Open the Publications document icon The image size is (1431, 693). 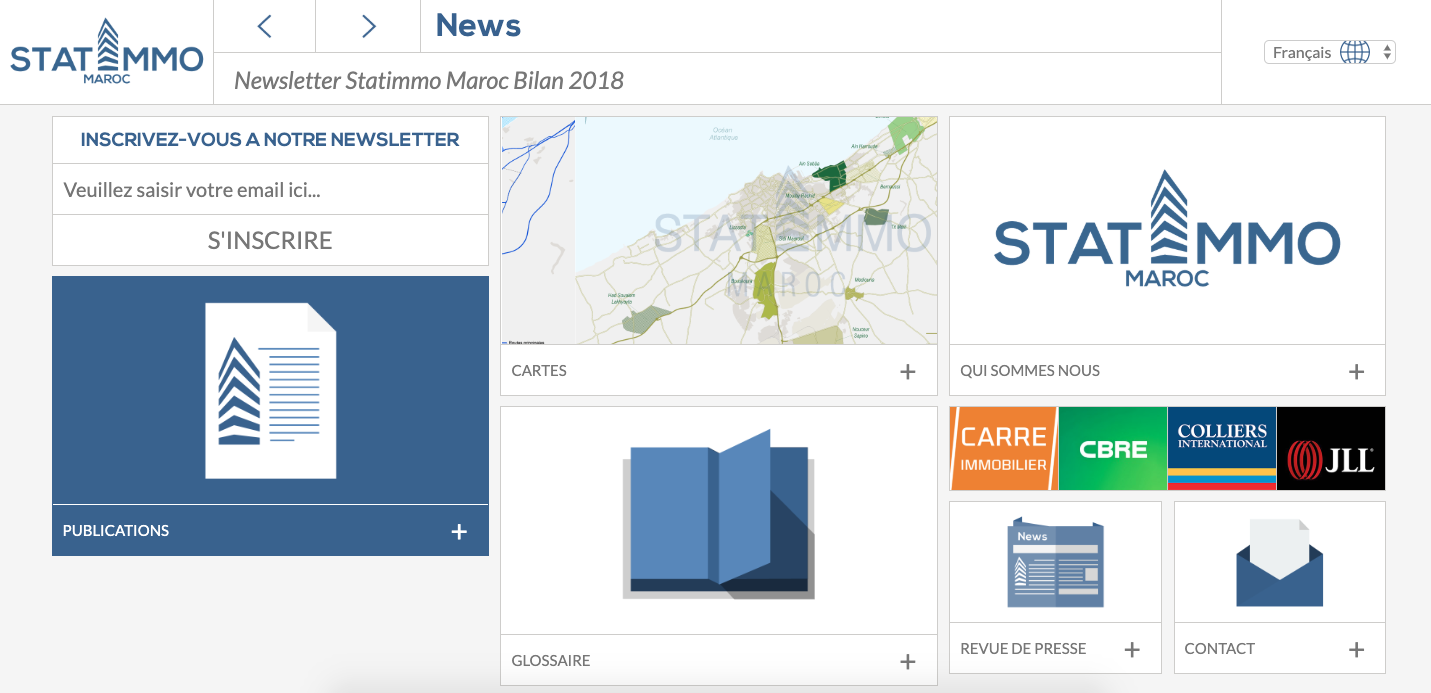pyautogui.click(x=270, y=390)
